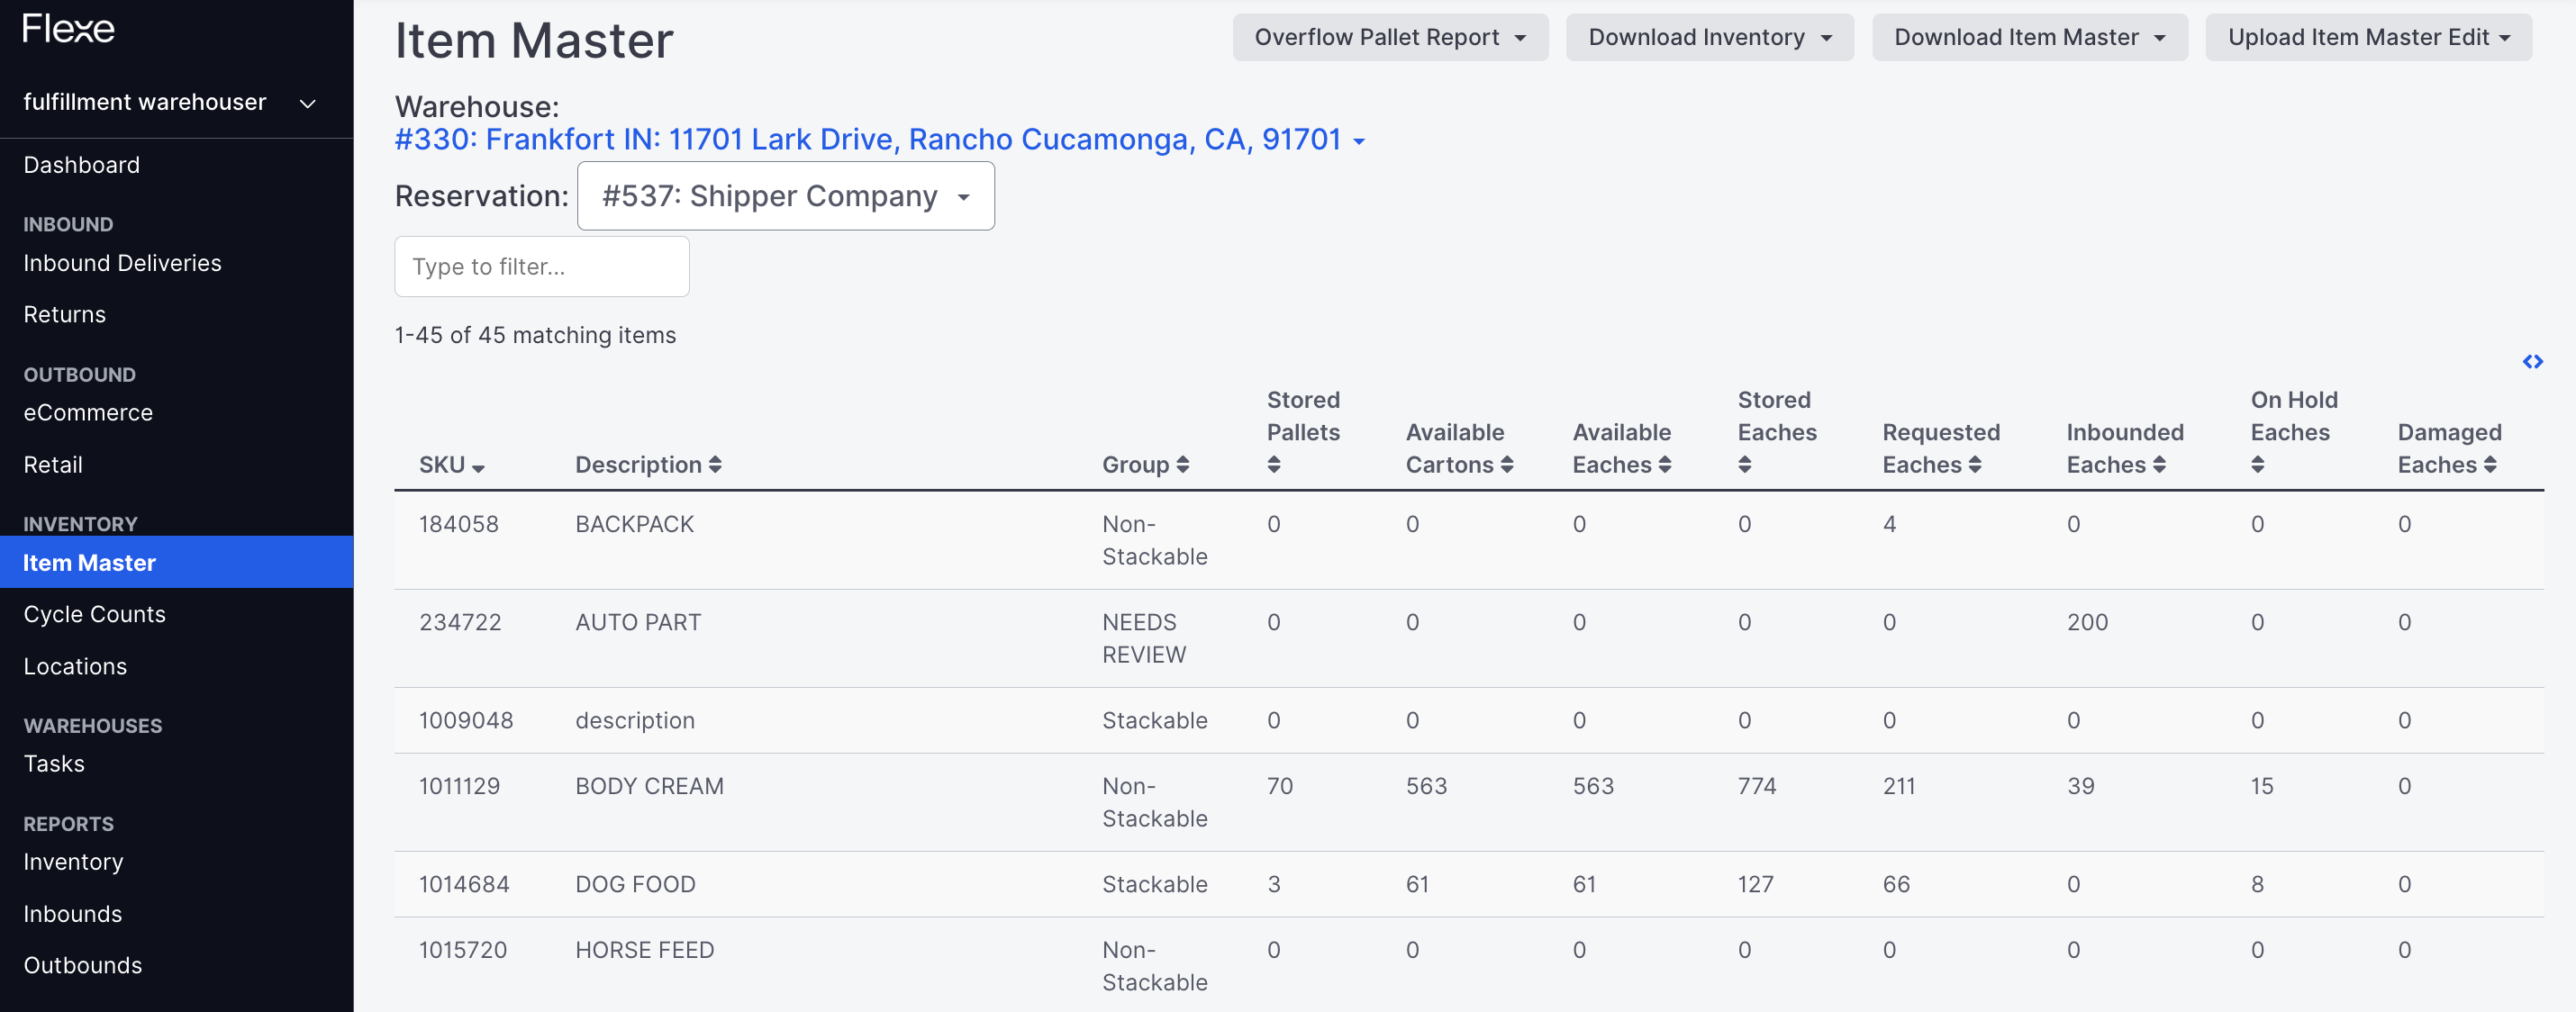Open Reservation #537 Shipper Company dropdown
Screen dimensions: 2576x1012
click(786, 196)
